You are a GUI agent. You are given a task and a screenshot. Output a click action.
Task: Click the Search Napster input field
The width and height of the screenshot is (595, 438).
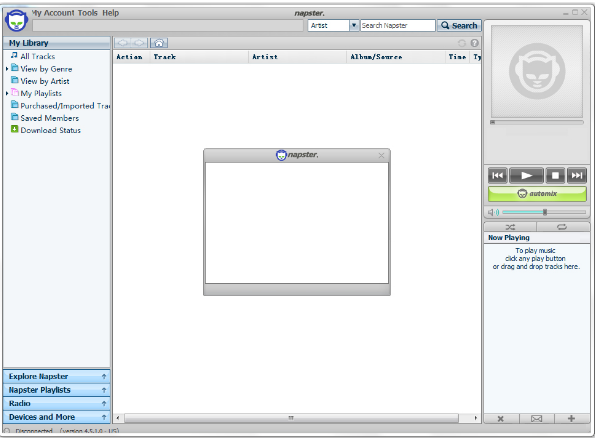coord(397,25)
